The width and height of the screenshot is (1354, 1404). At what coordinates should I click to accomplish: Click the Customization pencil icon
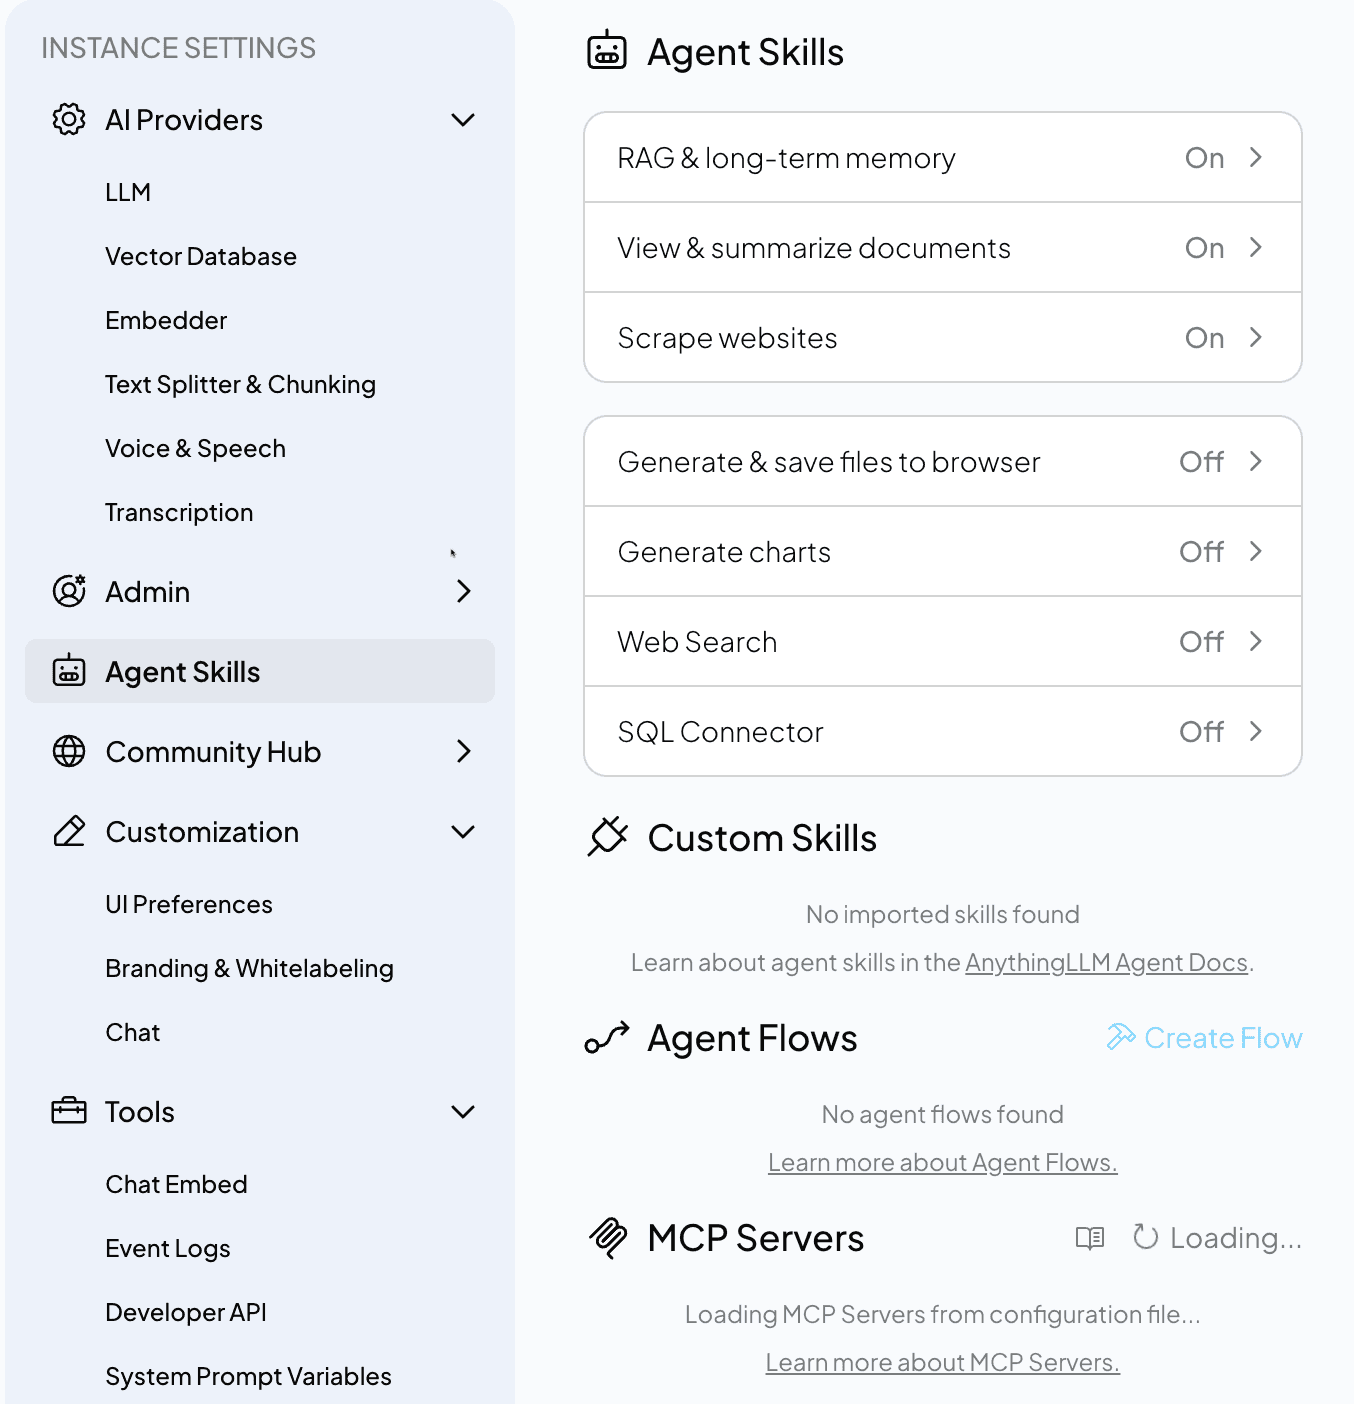69,831
